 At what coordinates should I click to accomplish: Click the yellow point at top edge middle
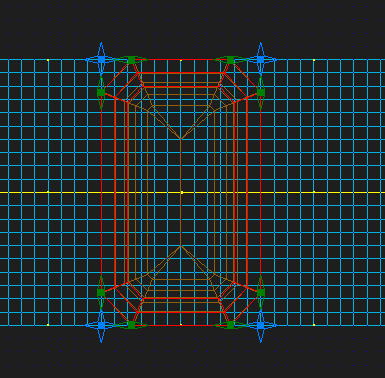[181, 60]
